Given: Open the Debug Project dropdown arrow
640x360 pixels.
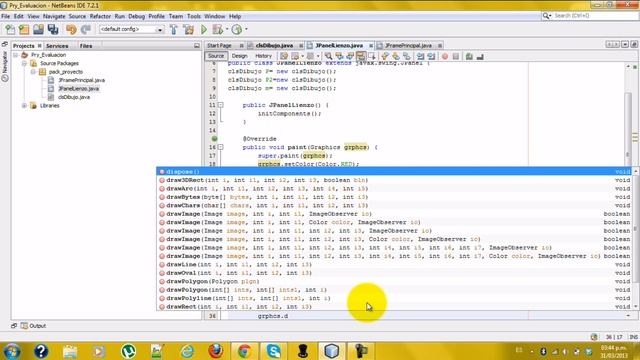Looking at the screenshot, I should tap(227, 29).
